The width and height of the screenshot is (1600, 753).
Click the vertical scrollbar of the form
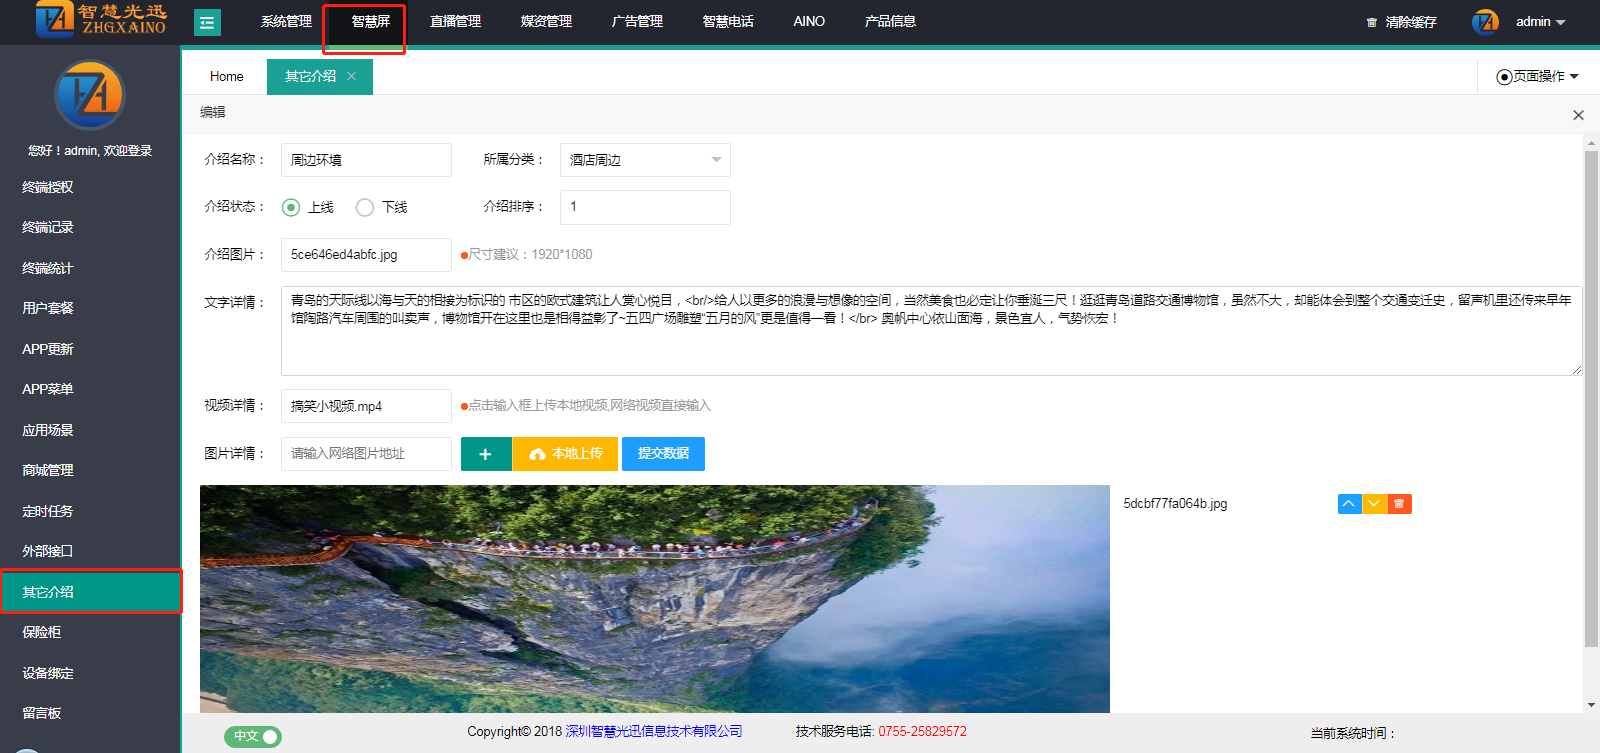click(x=1591, y=400)
